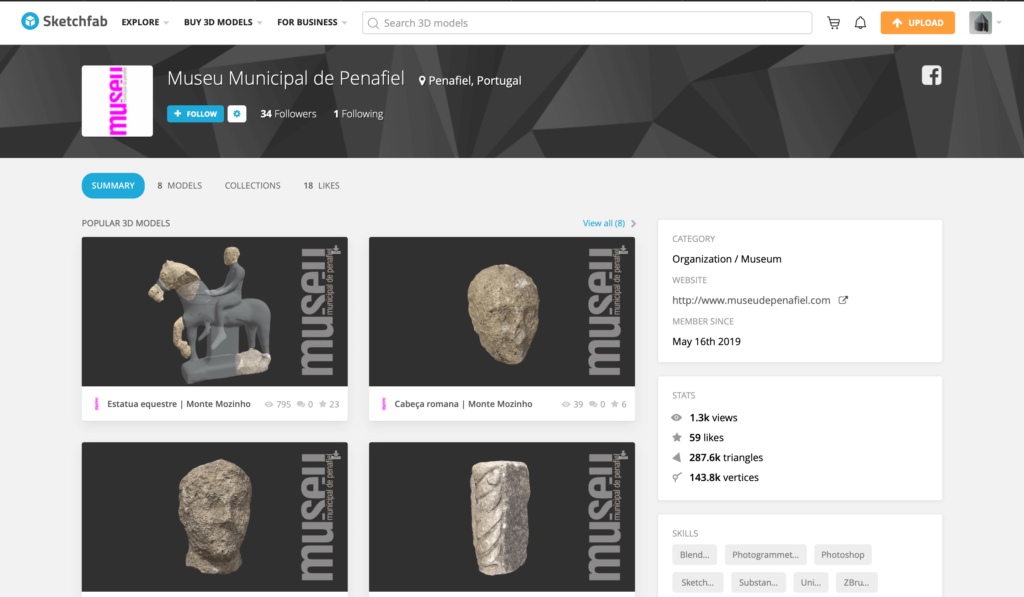1024x597 pixels.
Task: Switch to the 8 Models tab
Action: (x=180, y=186)
